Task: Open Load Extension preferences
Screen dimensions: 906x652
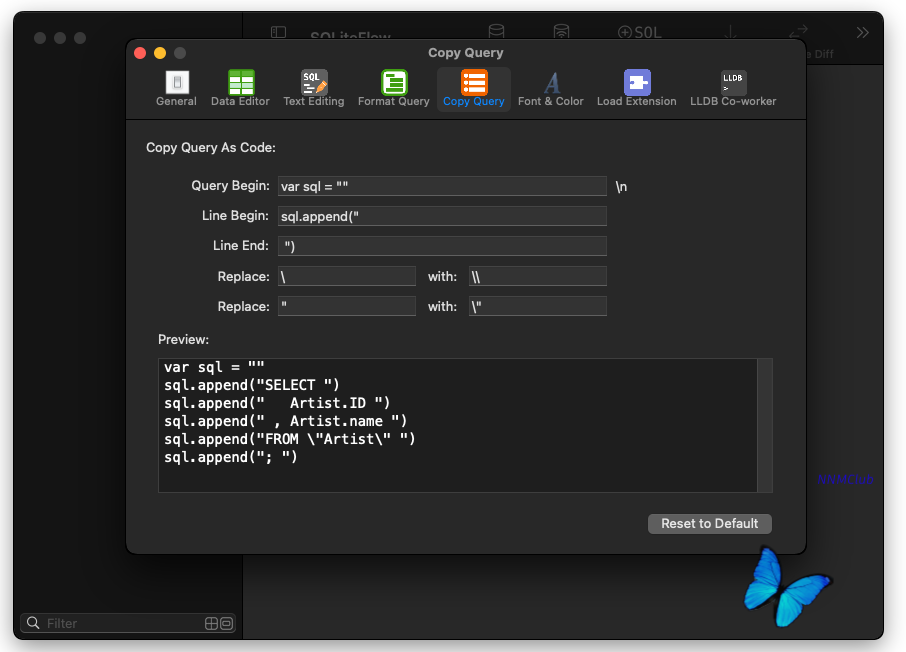Action: coord(637,88)
